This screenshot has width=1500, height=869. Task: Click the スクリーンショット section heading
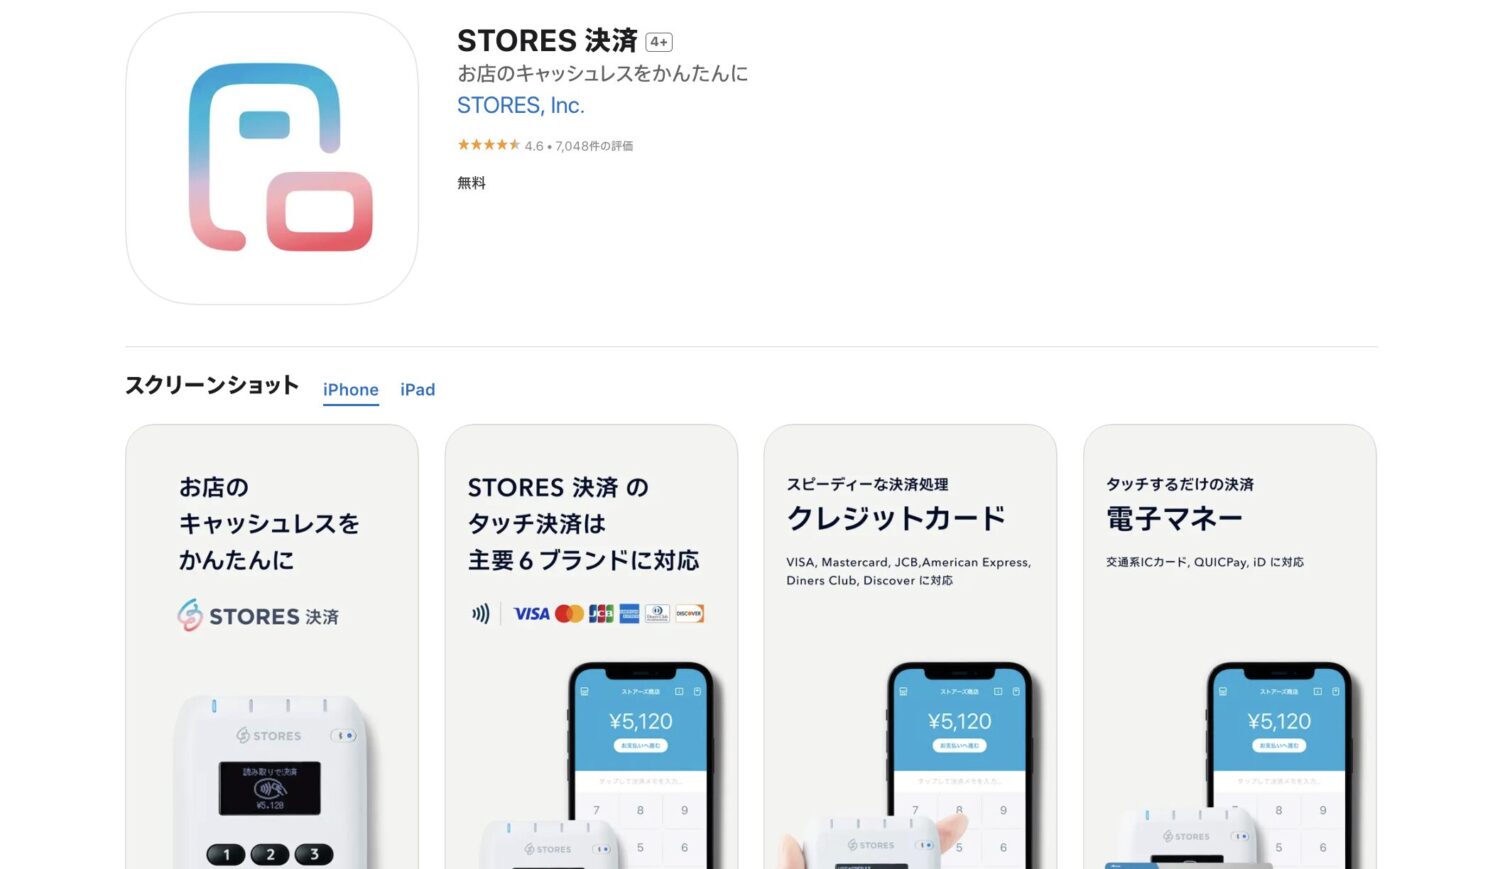click(212, 386)
